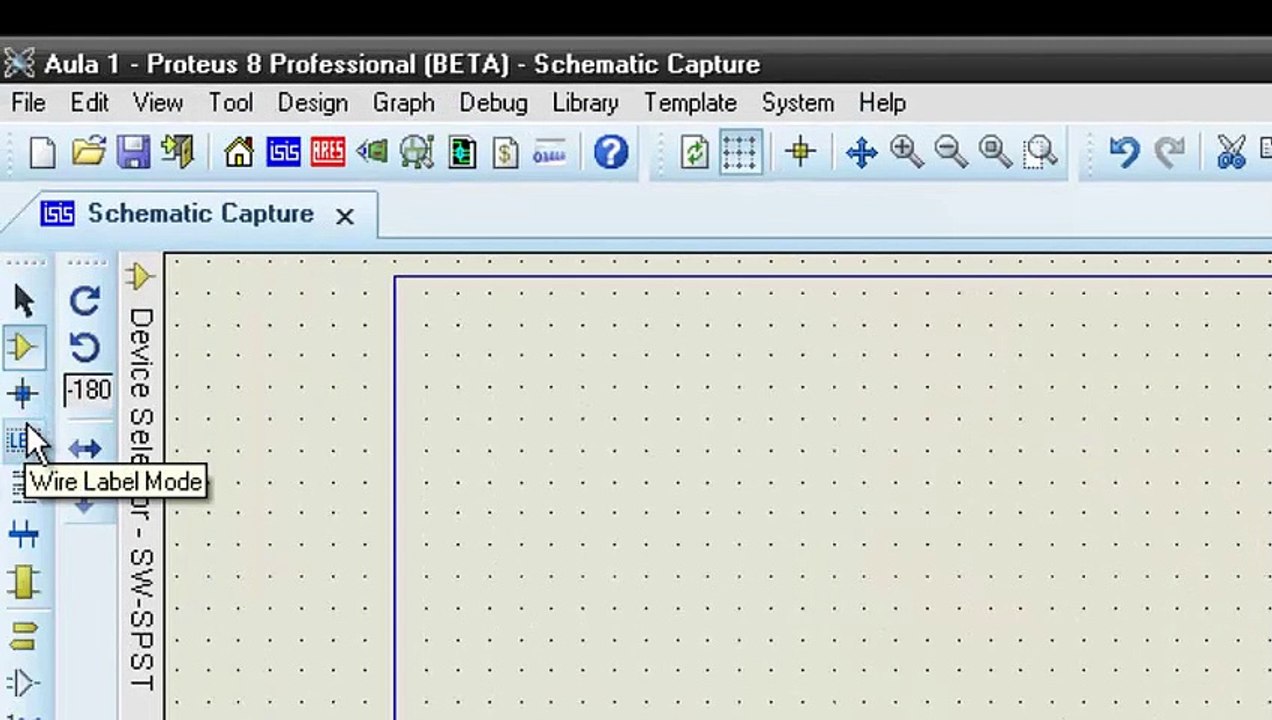Click the Pan/Center at cursor icon

click(x=861, y=153)
